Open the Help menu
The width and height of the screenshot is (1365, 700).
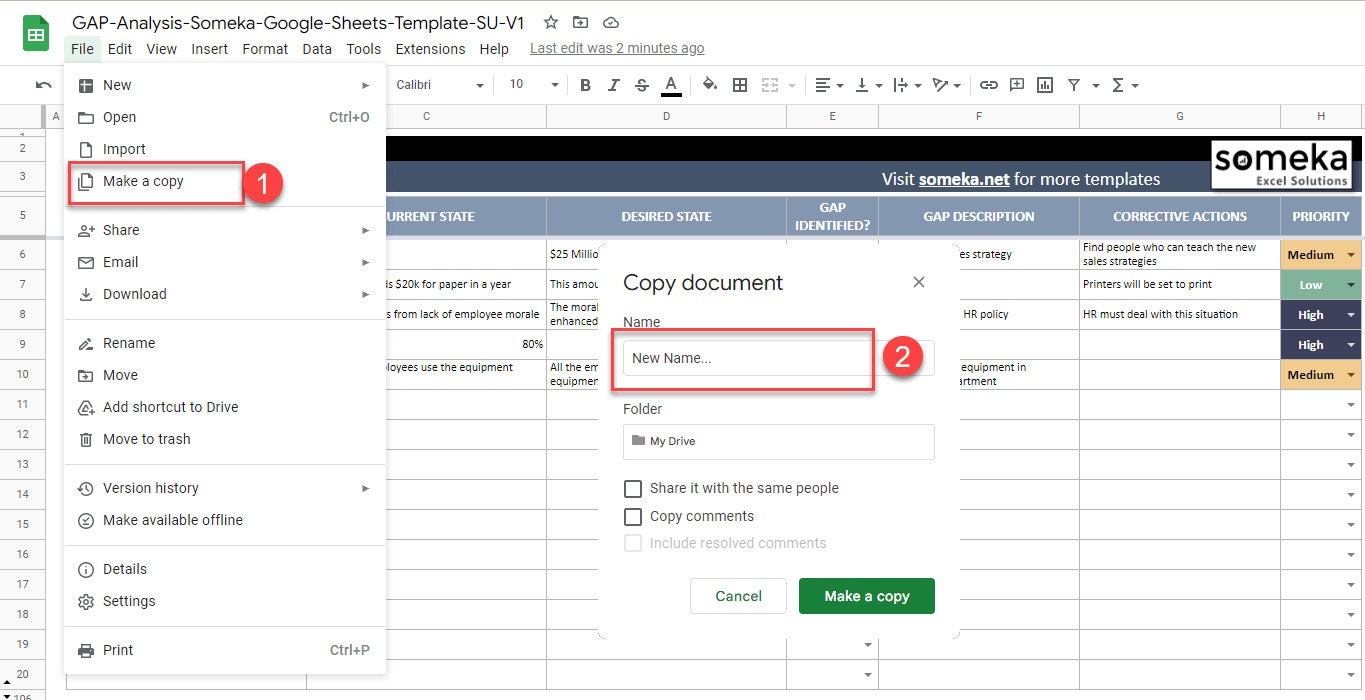tap(494, 48)
